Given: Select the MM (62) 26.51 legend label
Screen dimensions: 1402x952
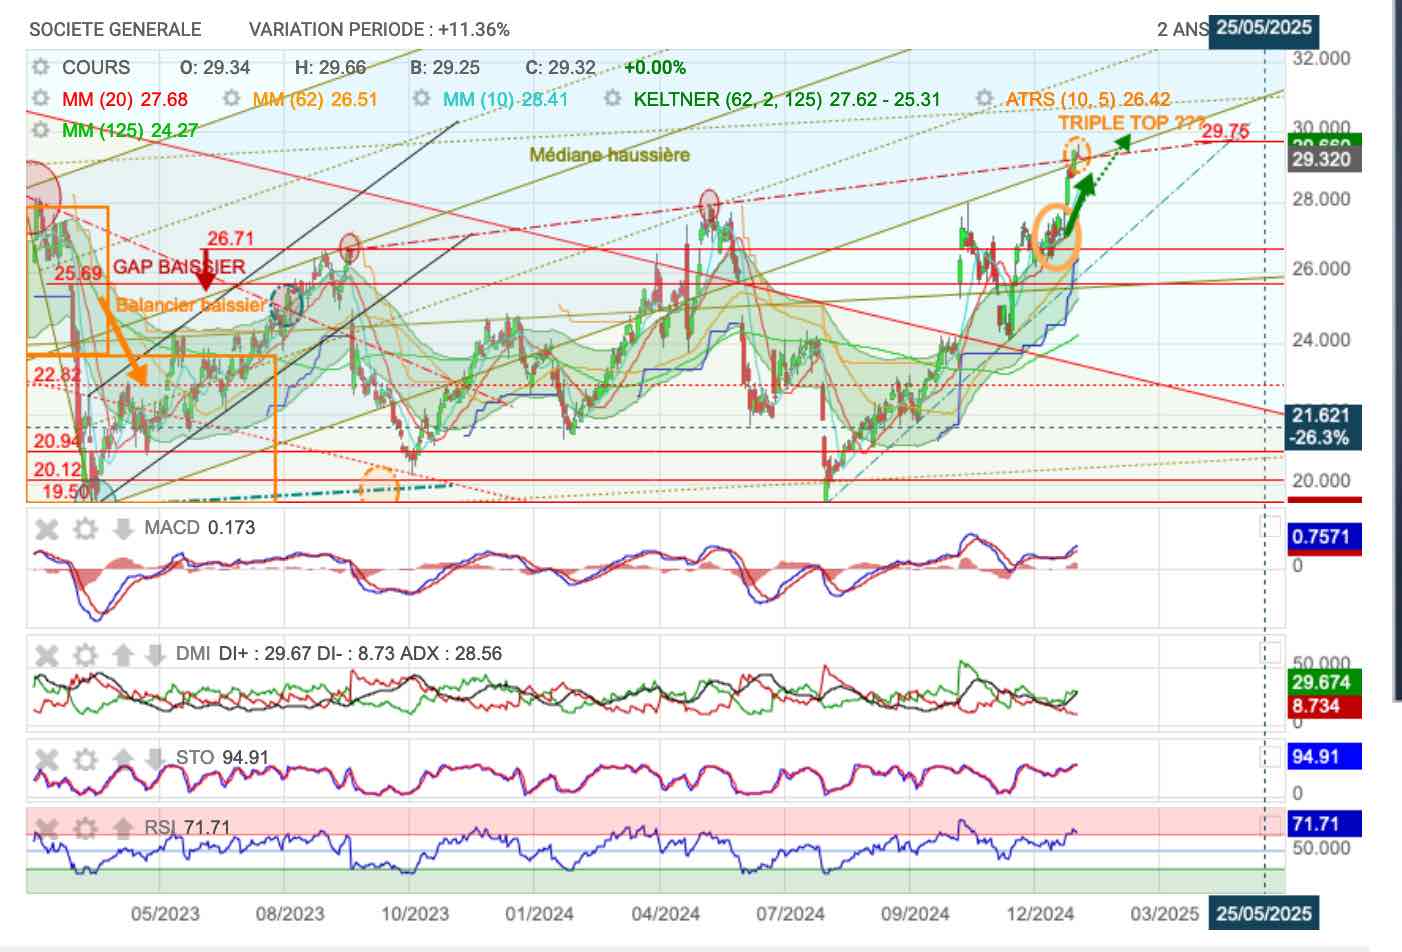Looking at the screenshot, I should point(315,99).
